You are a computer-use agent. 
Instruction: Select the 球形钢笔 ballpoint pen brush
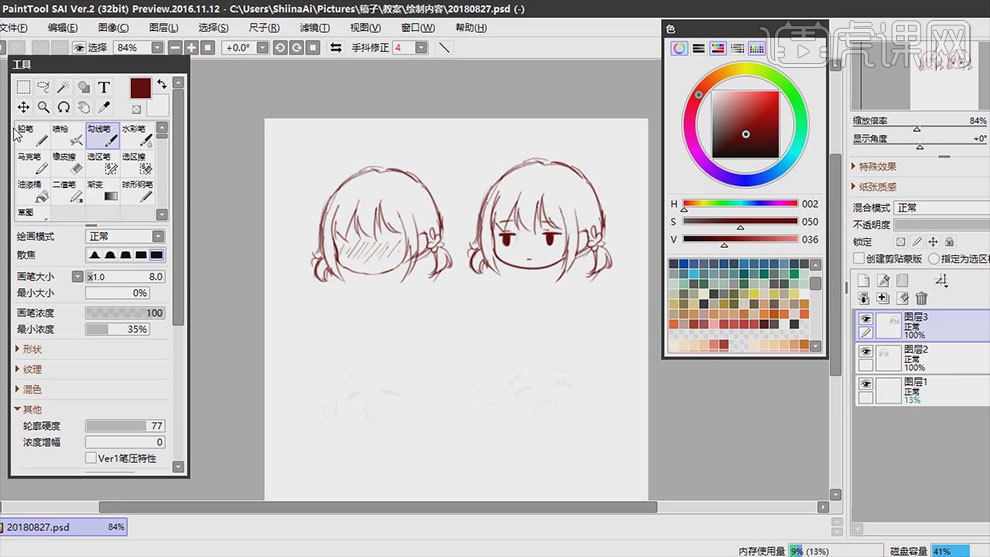pyautogui.click(x=137, y=191)
